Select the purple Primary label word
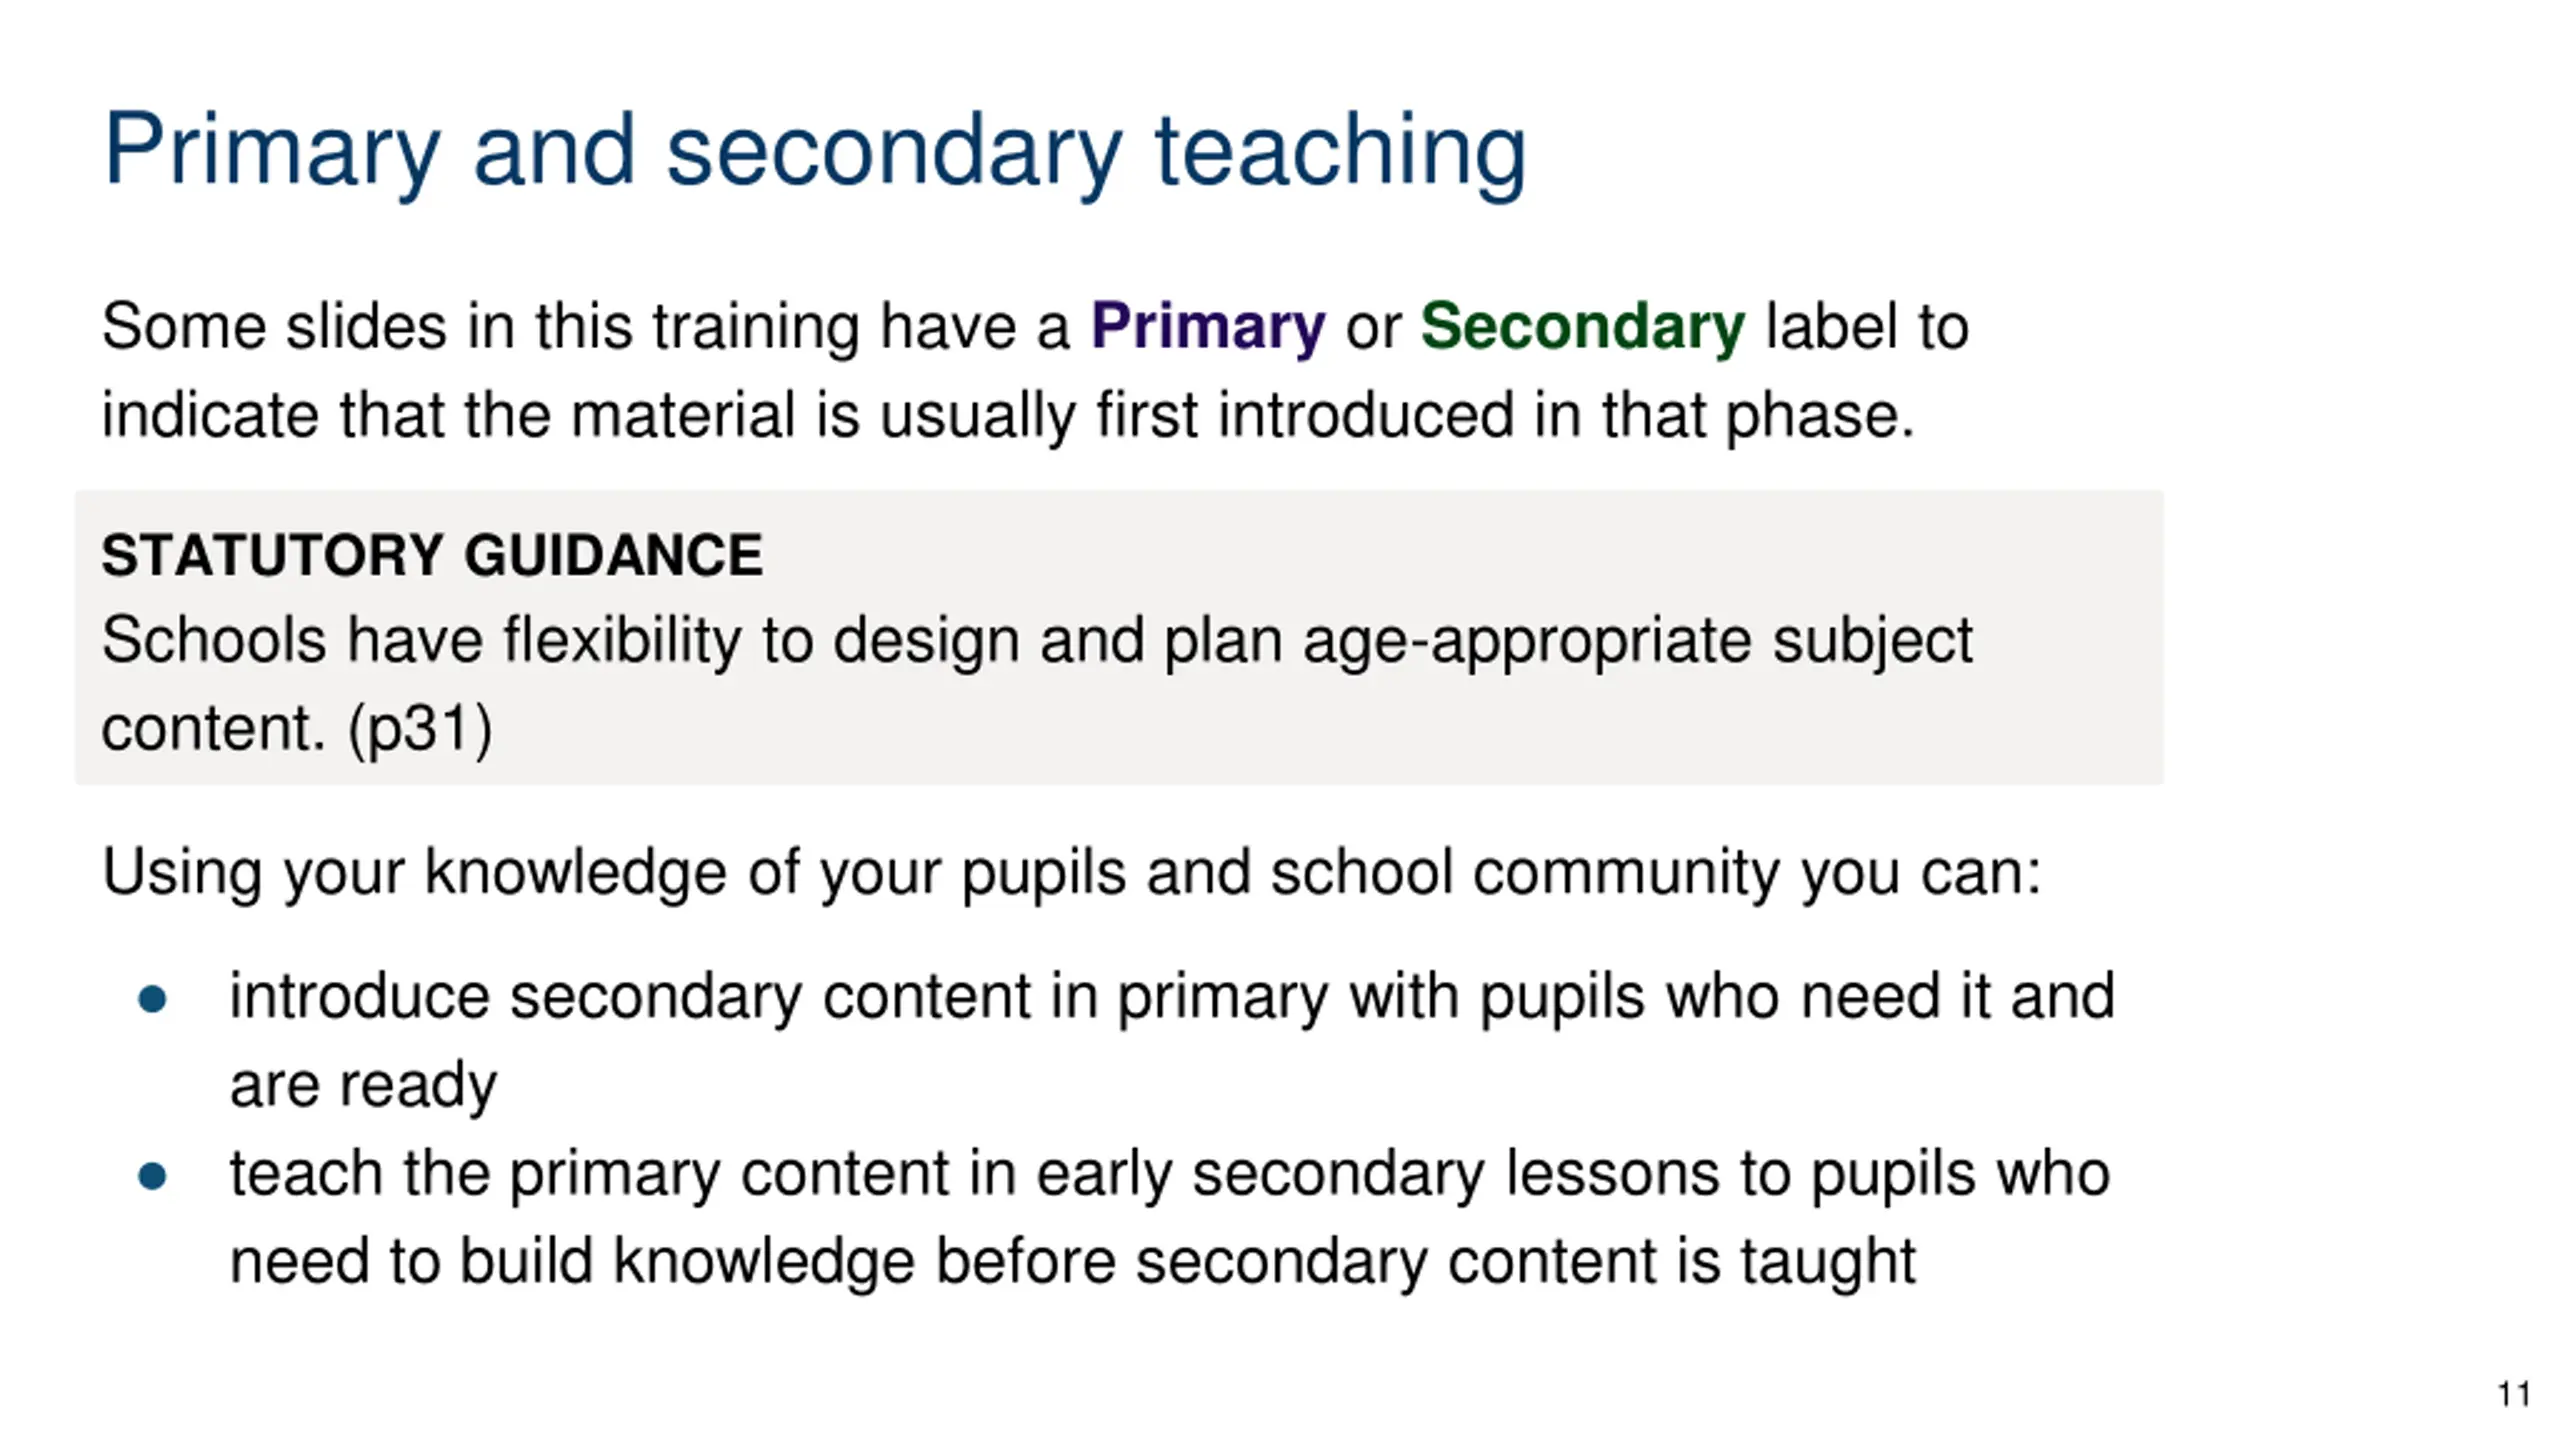Image resolution: width=2560 pixels, height=1440 pixels. click(1207, 327)
